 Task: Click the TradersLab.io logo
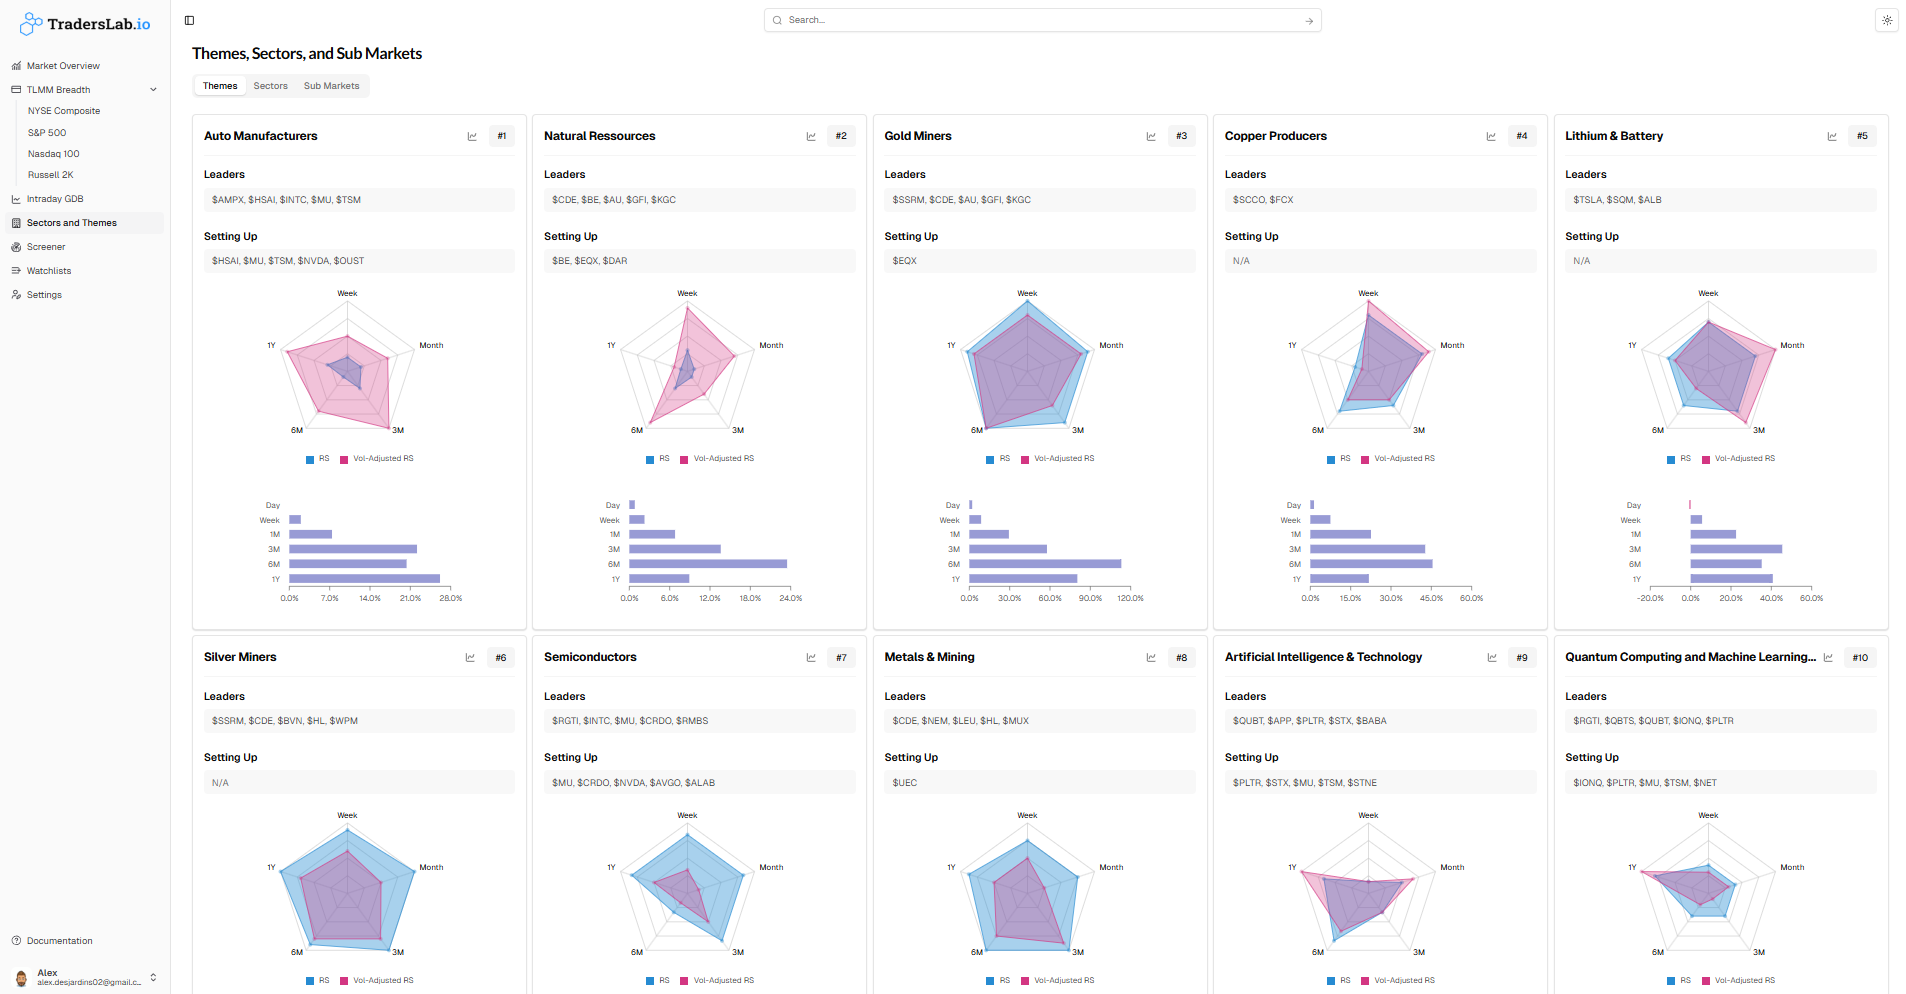86,23
